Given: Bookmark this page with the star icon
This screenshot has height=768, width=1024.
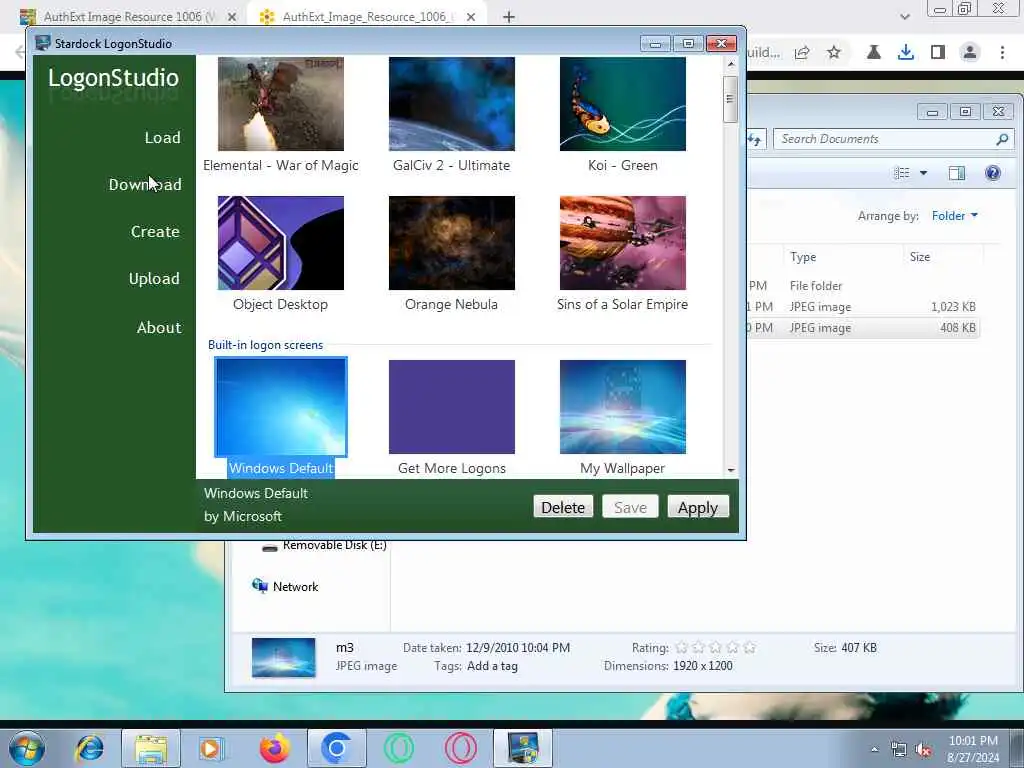Looking at the screenshot, I should coord(834,53).
